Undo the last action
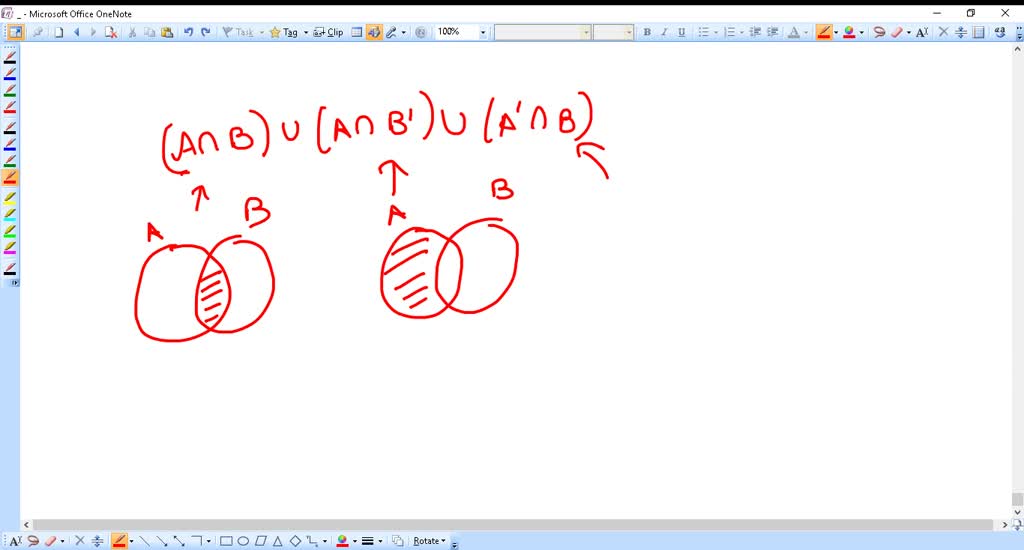Image resolution: width=1024 pixels, height=550 pixels. tap(189, 32)
